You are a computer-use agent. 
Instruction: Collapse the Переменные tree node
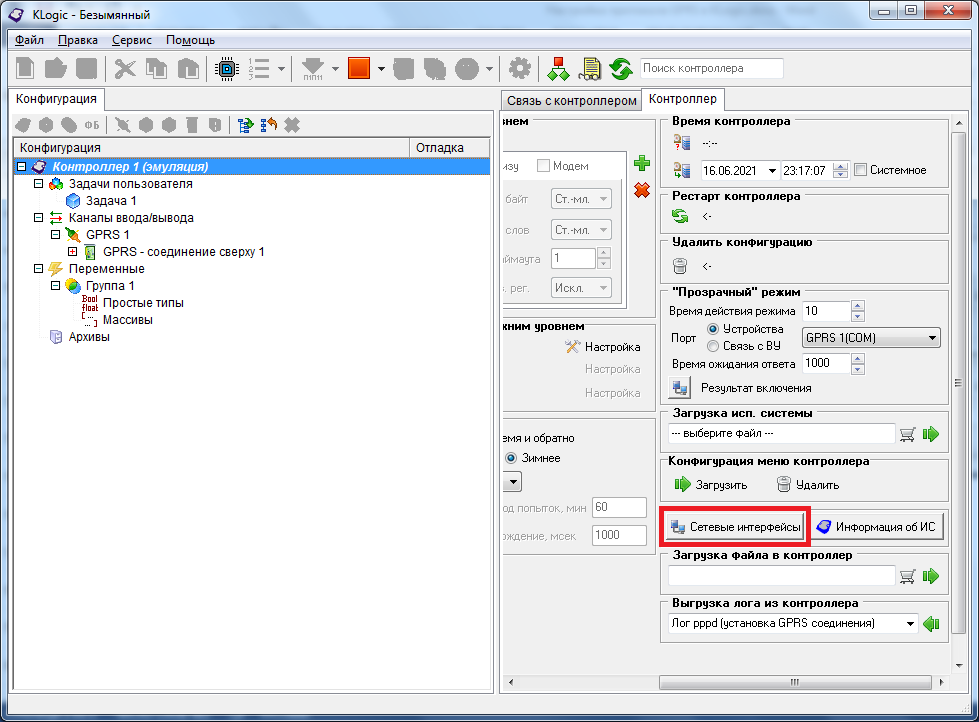pos(39,269)
